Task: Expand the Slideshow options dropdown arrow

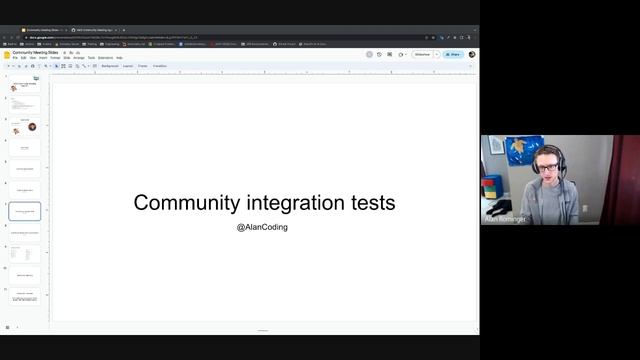Action: 437,54
